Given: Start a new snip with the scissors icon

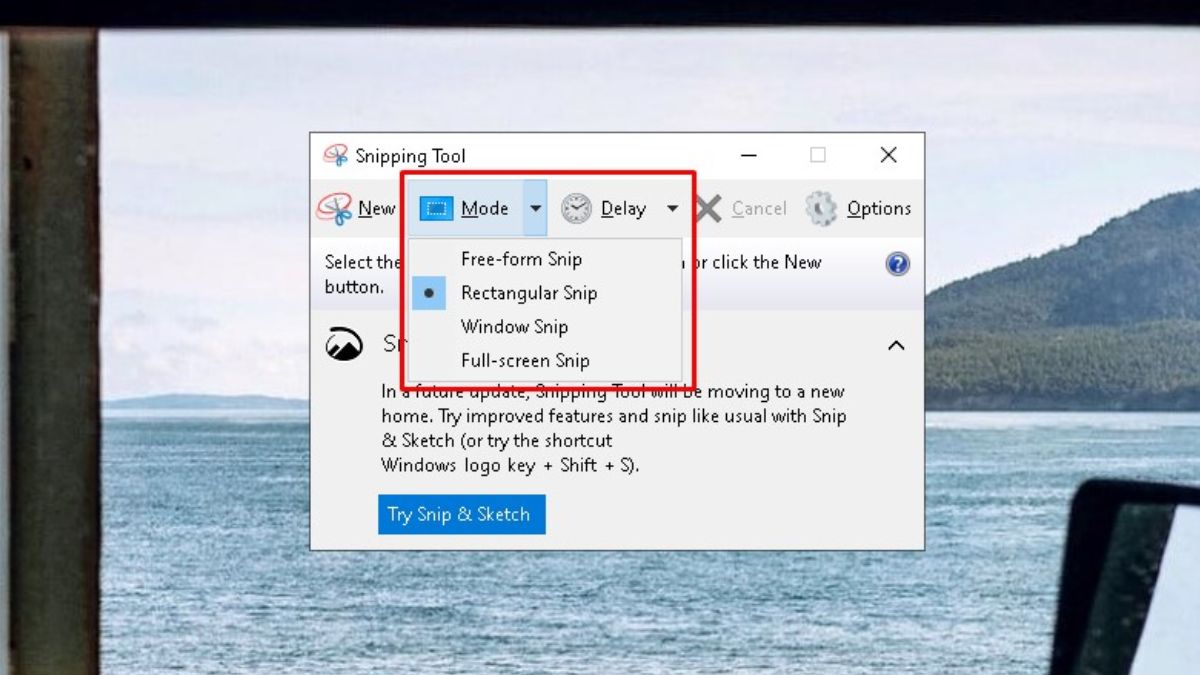Looking at the screenshot, I should 334,208.
